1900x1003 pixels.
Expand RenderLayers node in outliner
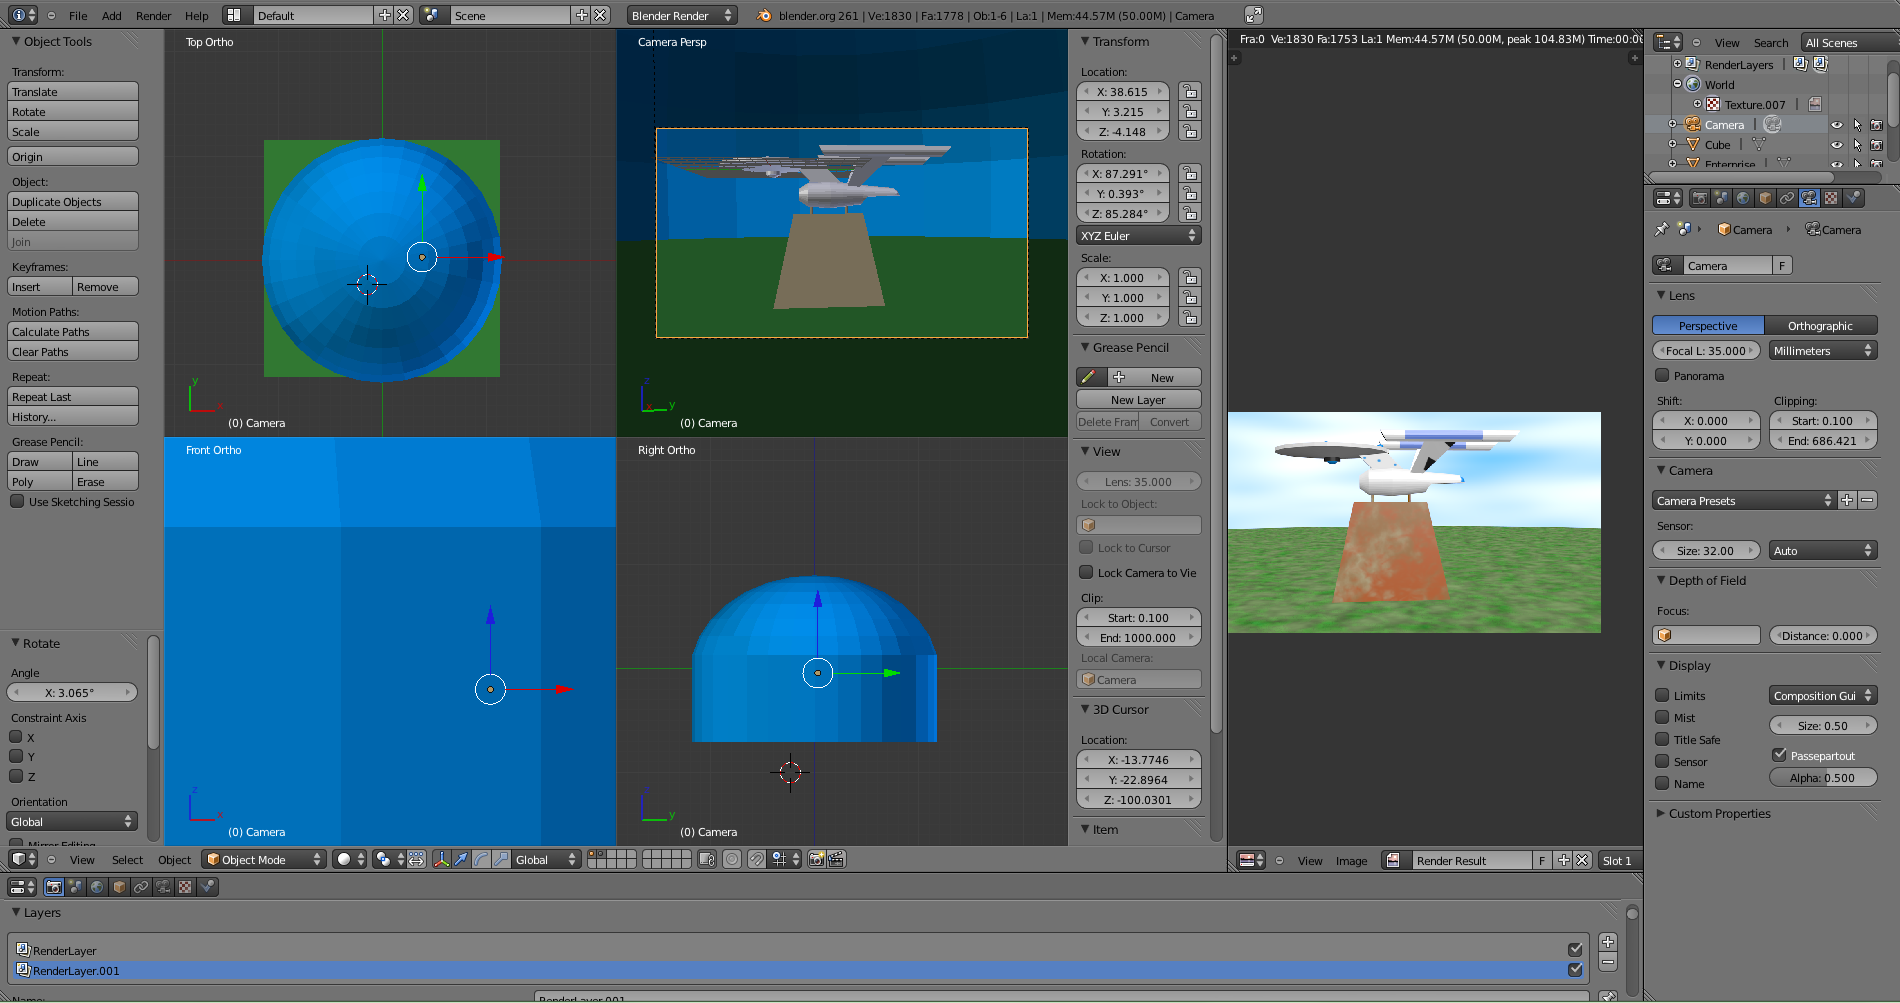click(x=1677, y=64)
